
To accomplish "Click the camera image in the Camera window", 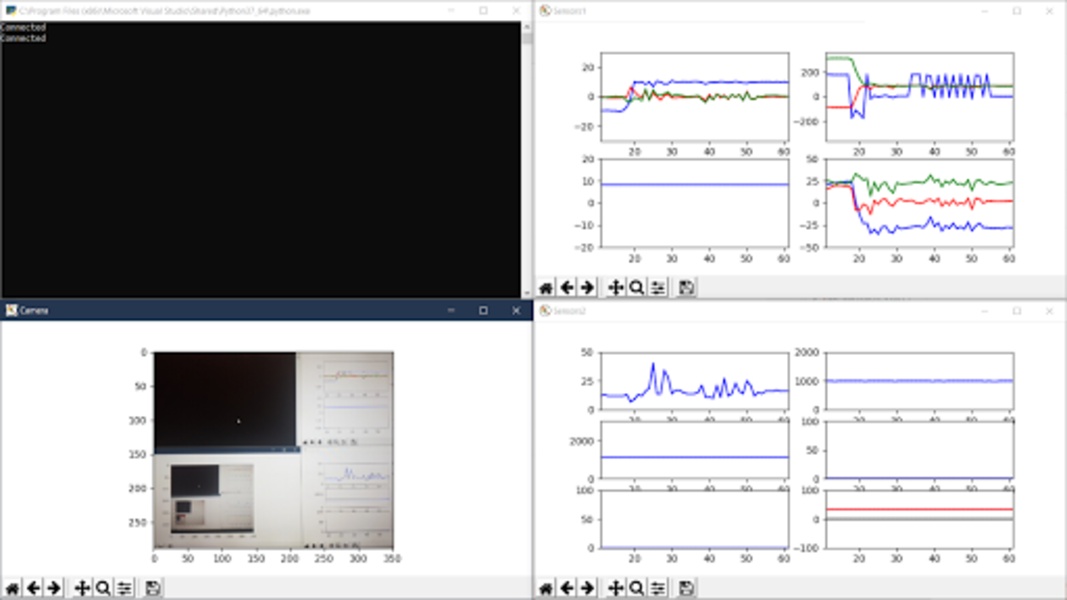I will [x=274, y=450].
